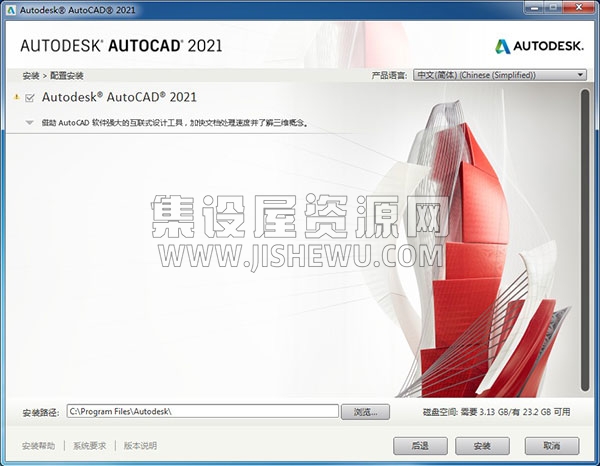This screenshot has width=600, height=466.
Task: Close the AutoCAD 2021 installer window
Action: pos(578,7)
